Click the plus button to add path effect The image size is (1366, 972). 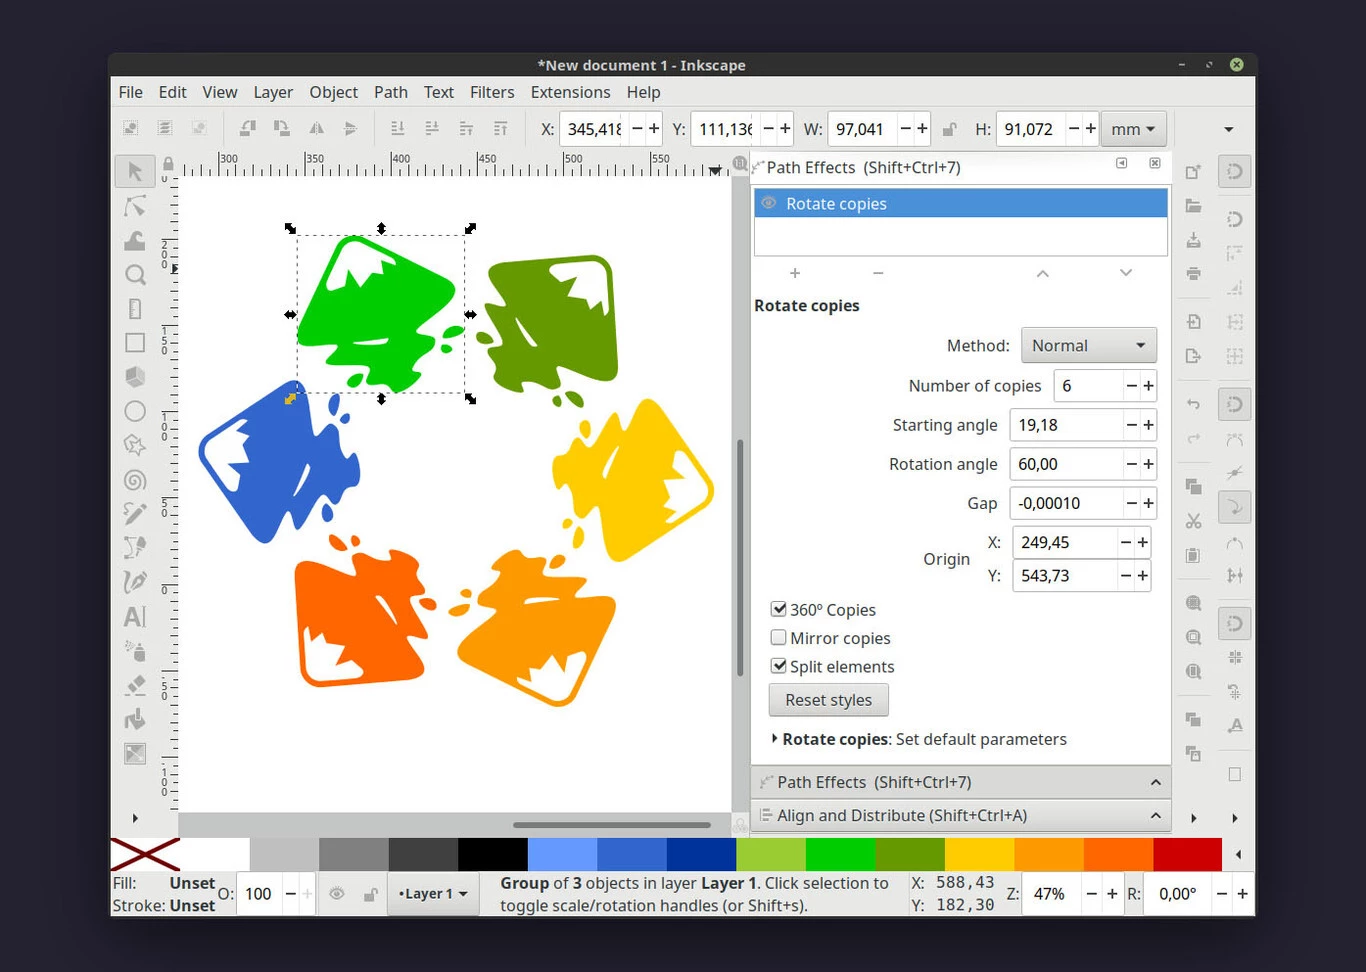coord(795,273)
